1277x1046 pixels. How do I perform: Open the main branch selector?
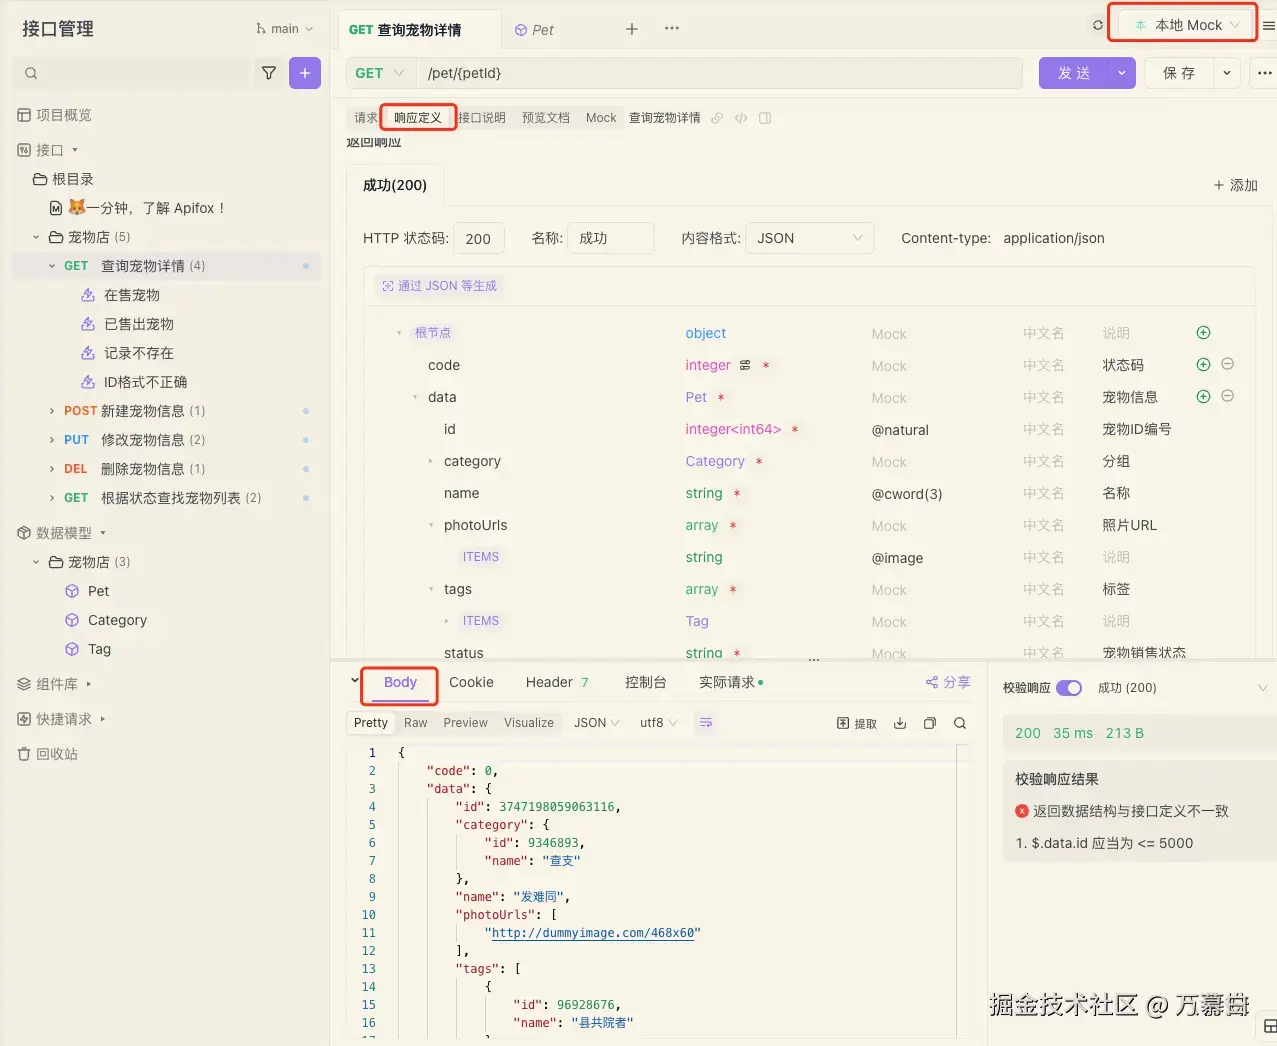(285, 29)
